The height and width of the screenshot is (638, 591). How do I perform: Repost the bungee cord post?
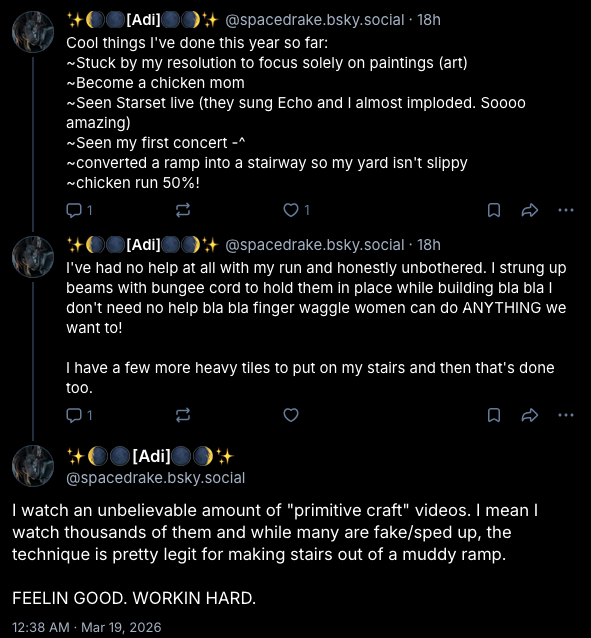coord(183,415)
